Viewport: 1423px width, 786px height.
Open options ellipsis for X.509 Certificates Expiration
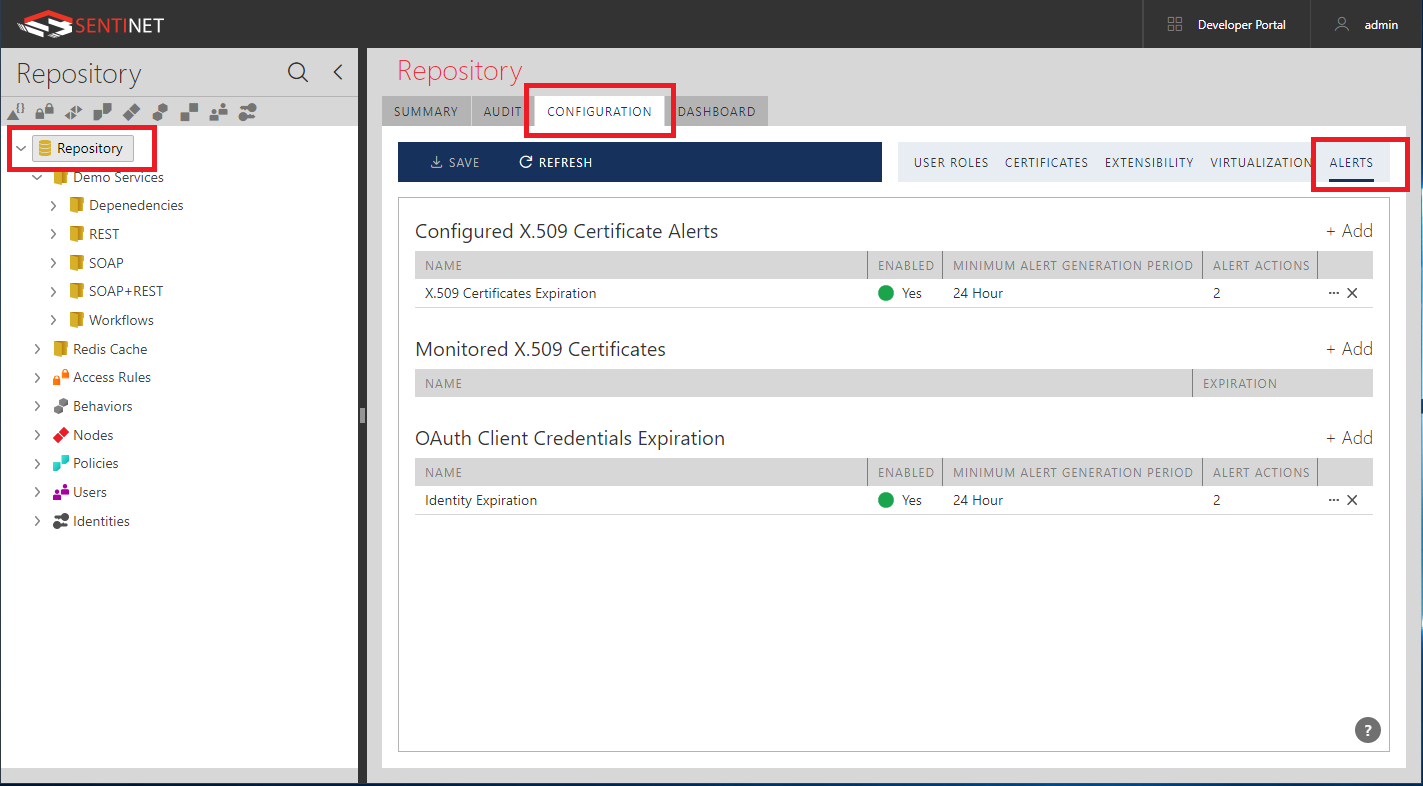(1333, 293)
